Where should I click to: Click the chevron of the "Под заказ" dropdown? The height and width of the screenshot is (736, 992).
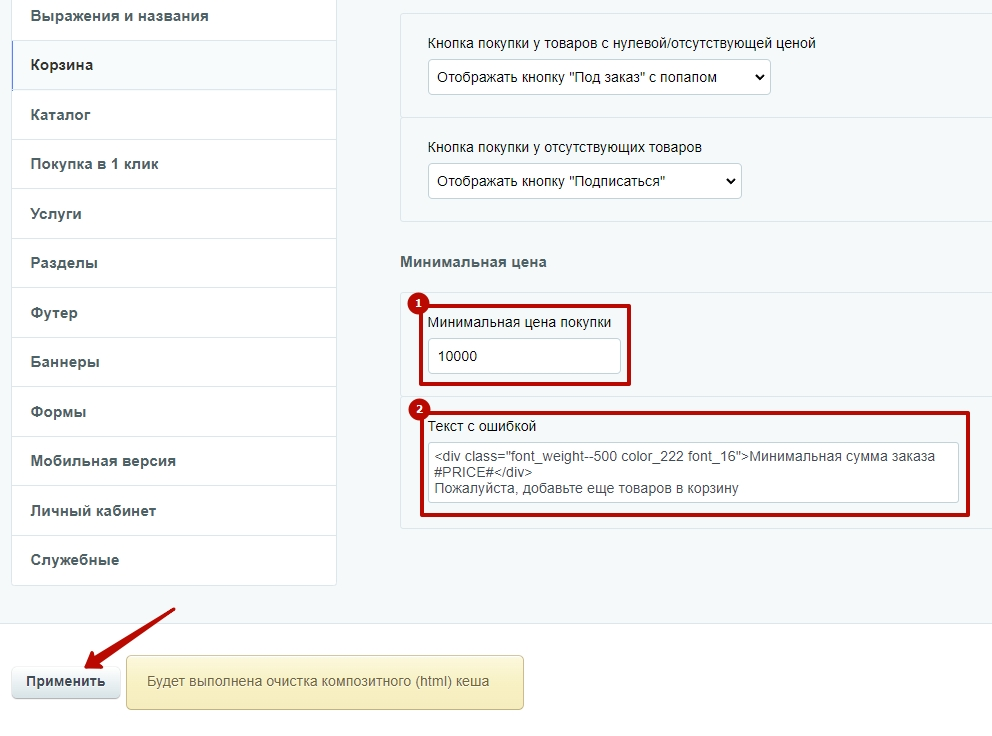tap(760, 77)
